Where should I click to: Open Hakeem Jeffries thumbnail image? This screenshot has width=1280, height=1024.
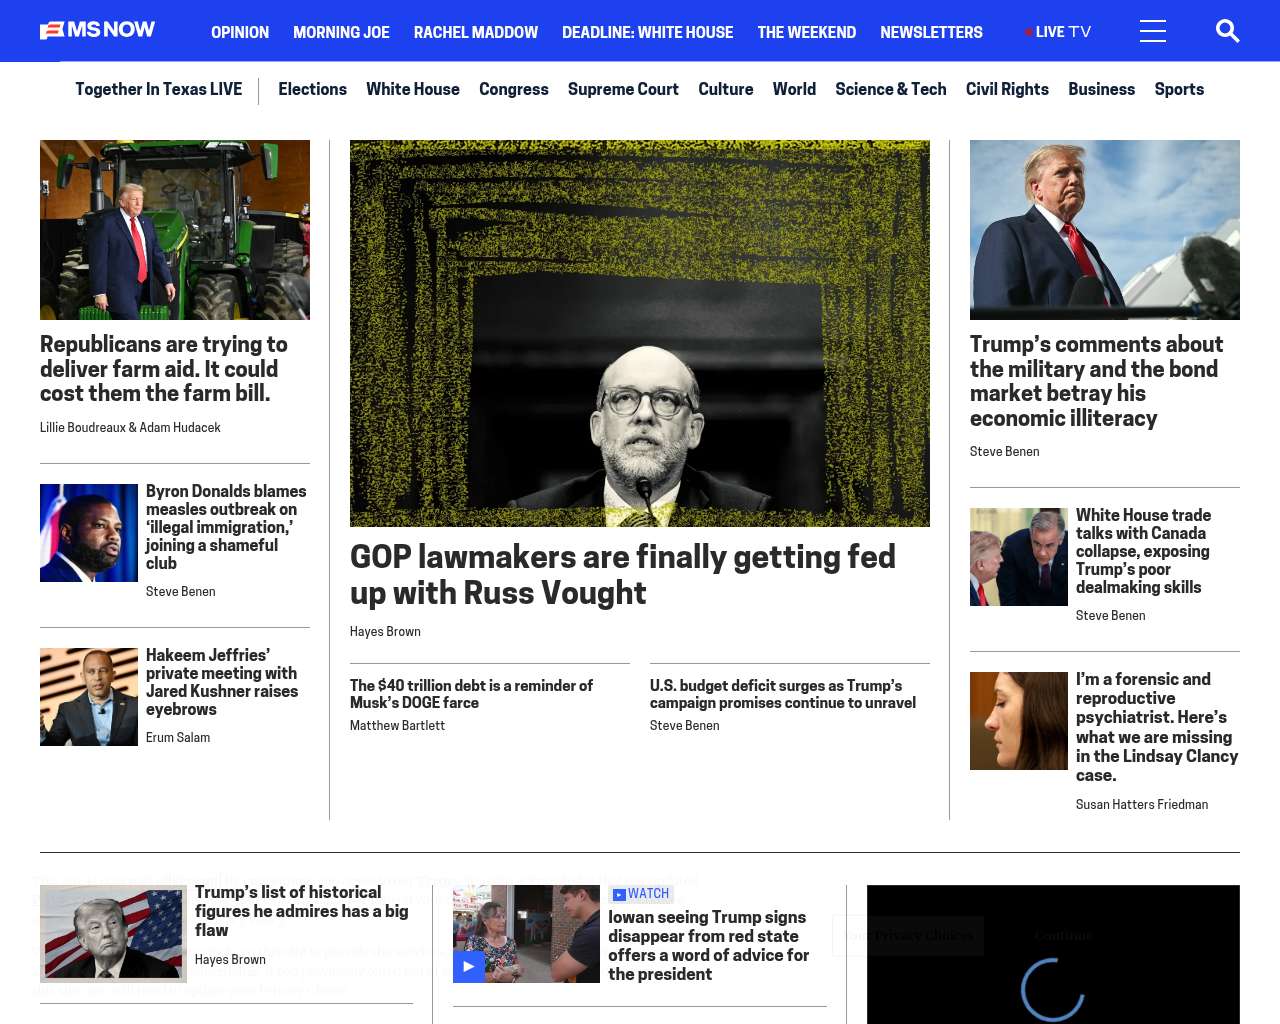point(89,697)
